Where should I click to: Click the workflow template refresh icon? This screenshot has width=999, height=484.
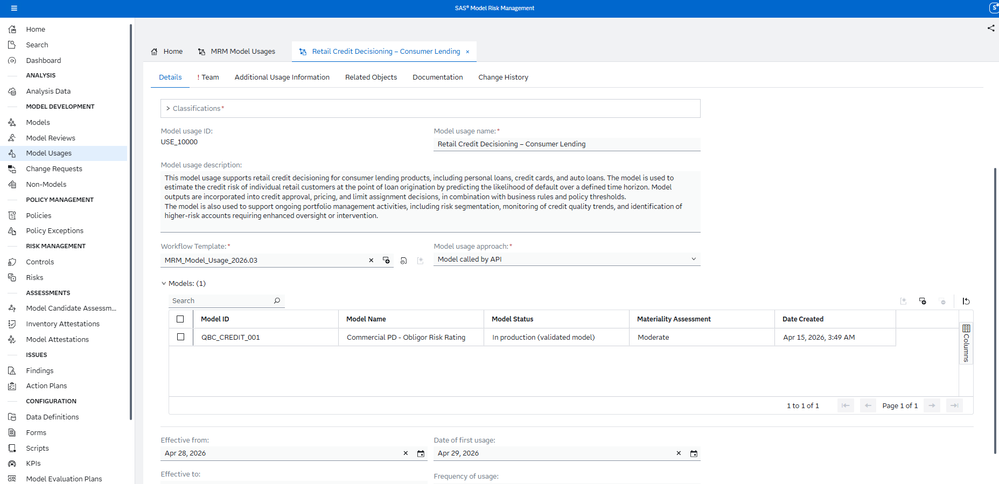403,260
